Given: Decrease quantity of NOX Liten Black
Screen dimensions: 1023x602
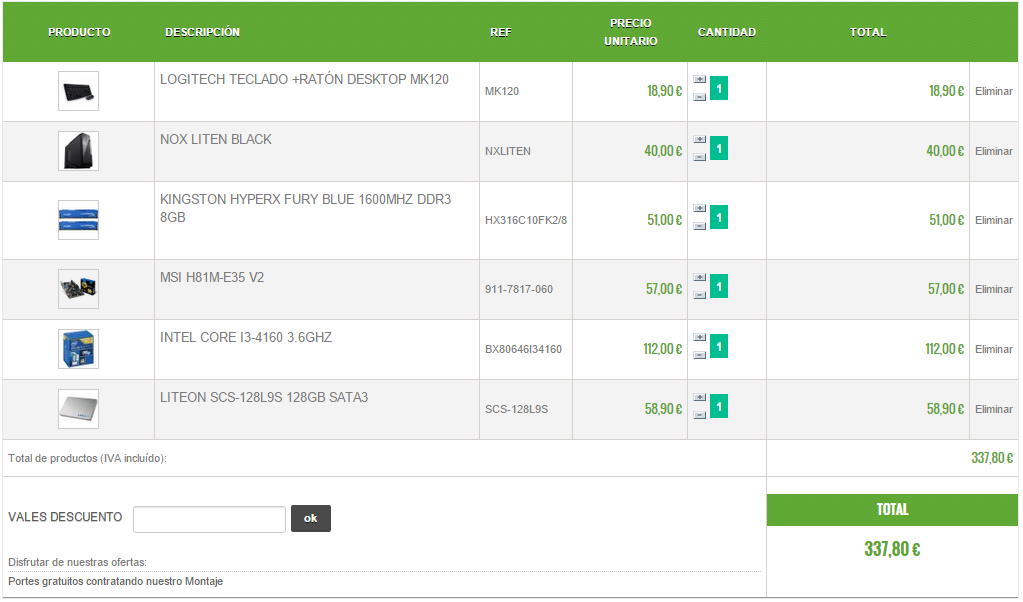Looking at the screenshot, I should [x=699, y=157].
